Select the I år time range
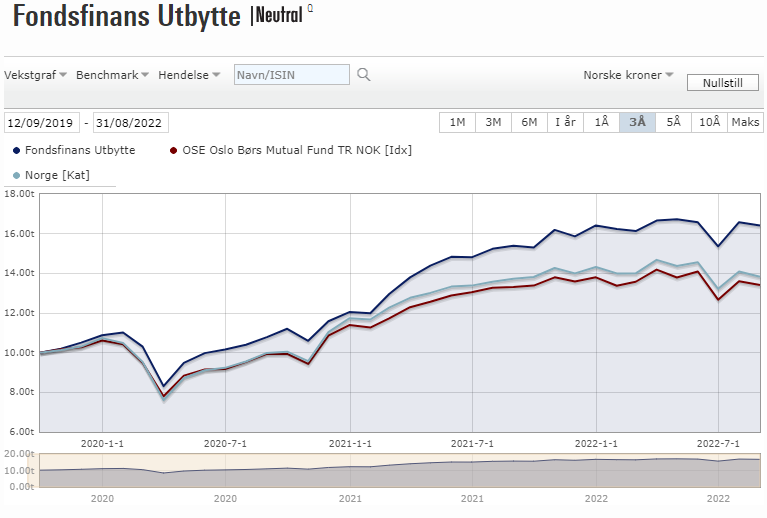767x518 pixels. [x=565, y=122]
